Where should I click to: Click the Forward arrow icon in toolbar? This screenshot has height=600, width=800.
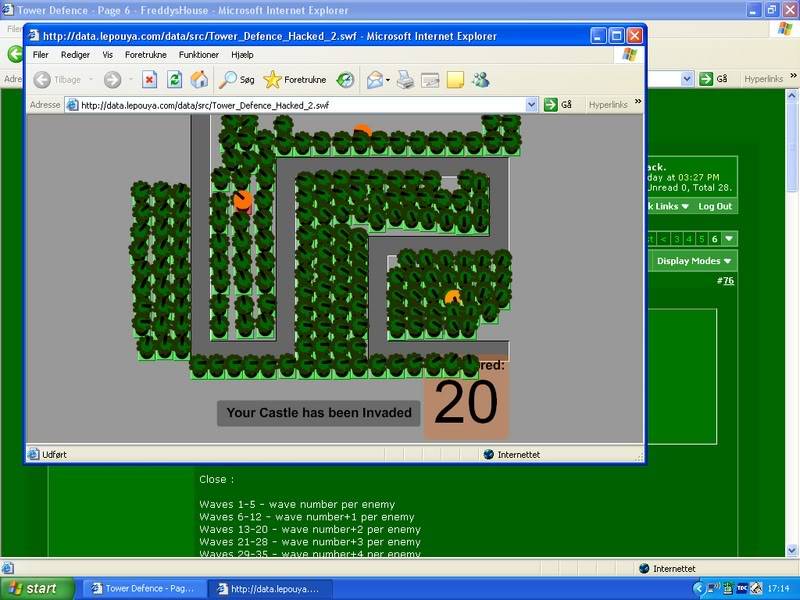coord(112,80)
